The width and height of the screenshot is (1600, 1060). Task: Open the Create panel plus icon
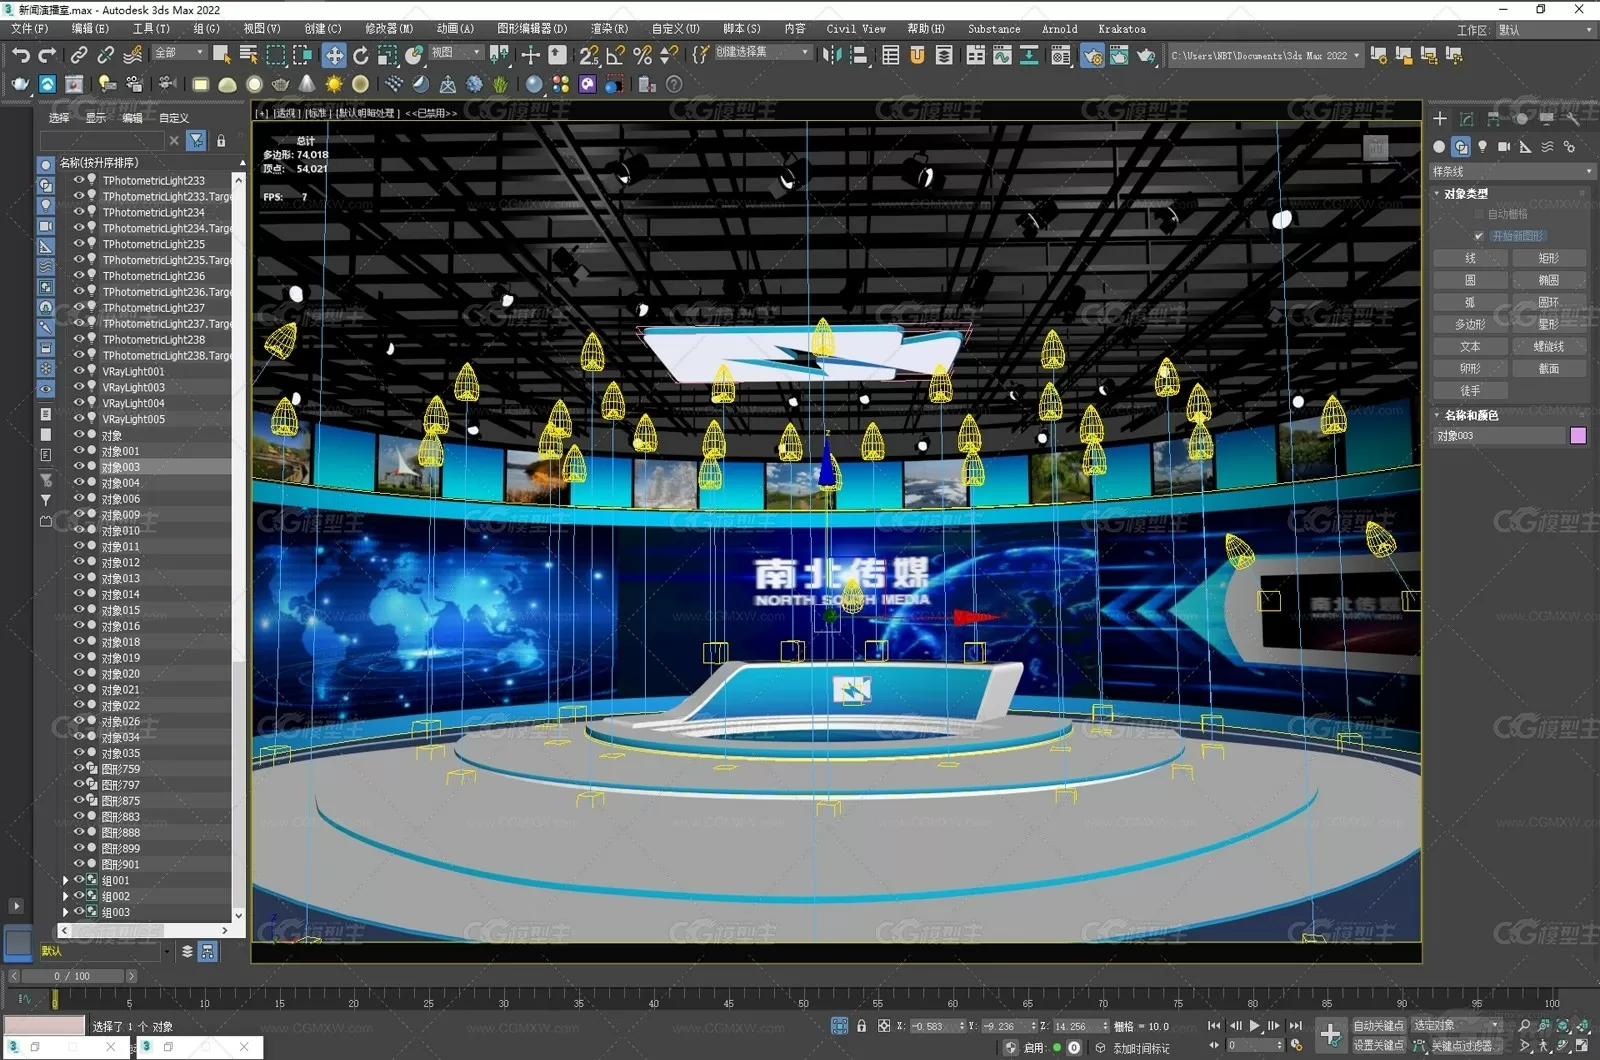[1440, 119]
